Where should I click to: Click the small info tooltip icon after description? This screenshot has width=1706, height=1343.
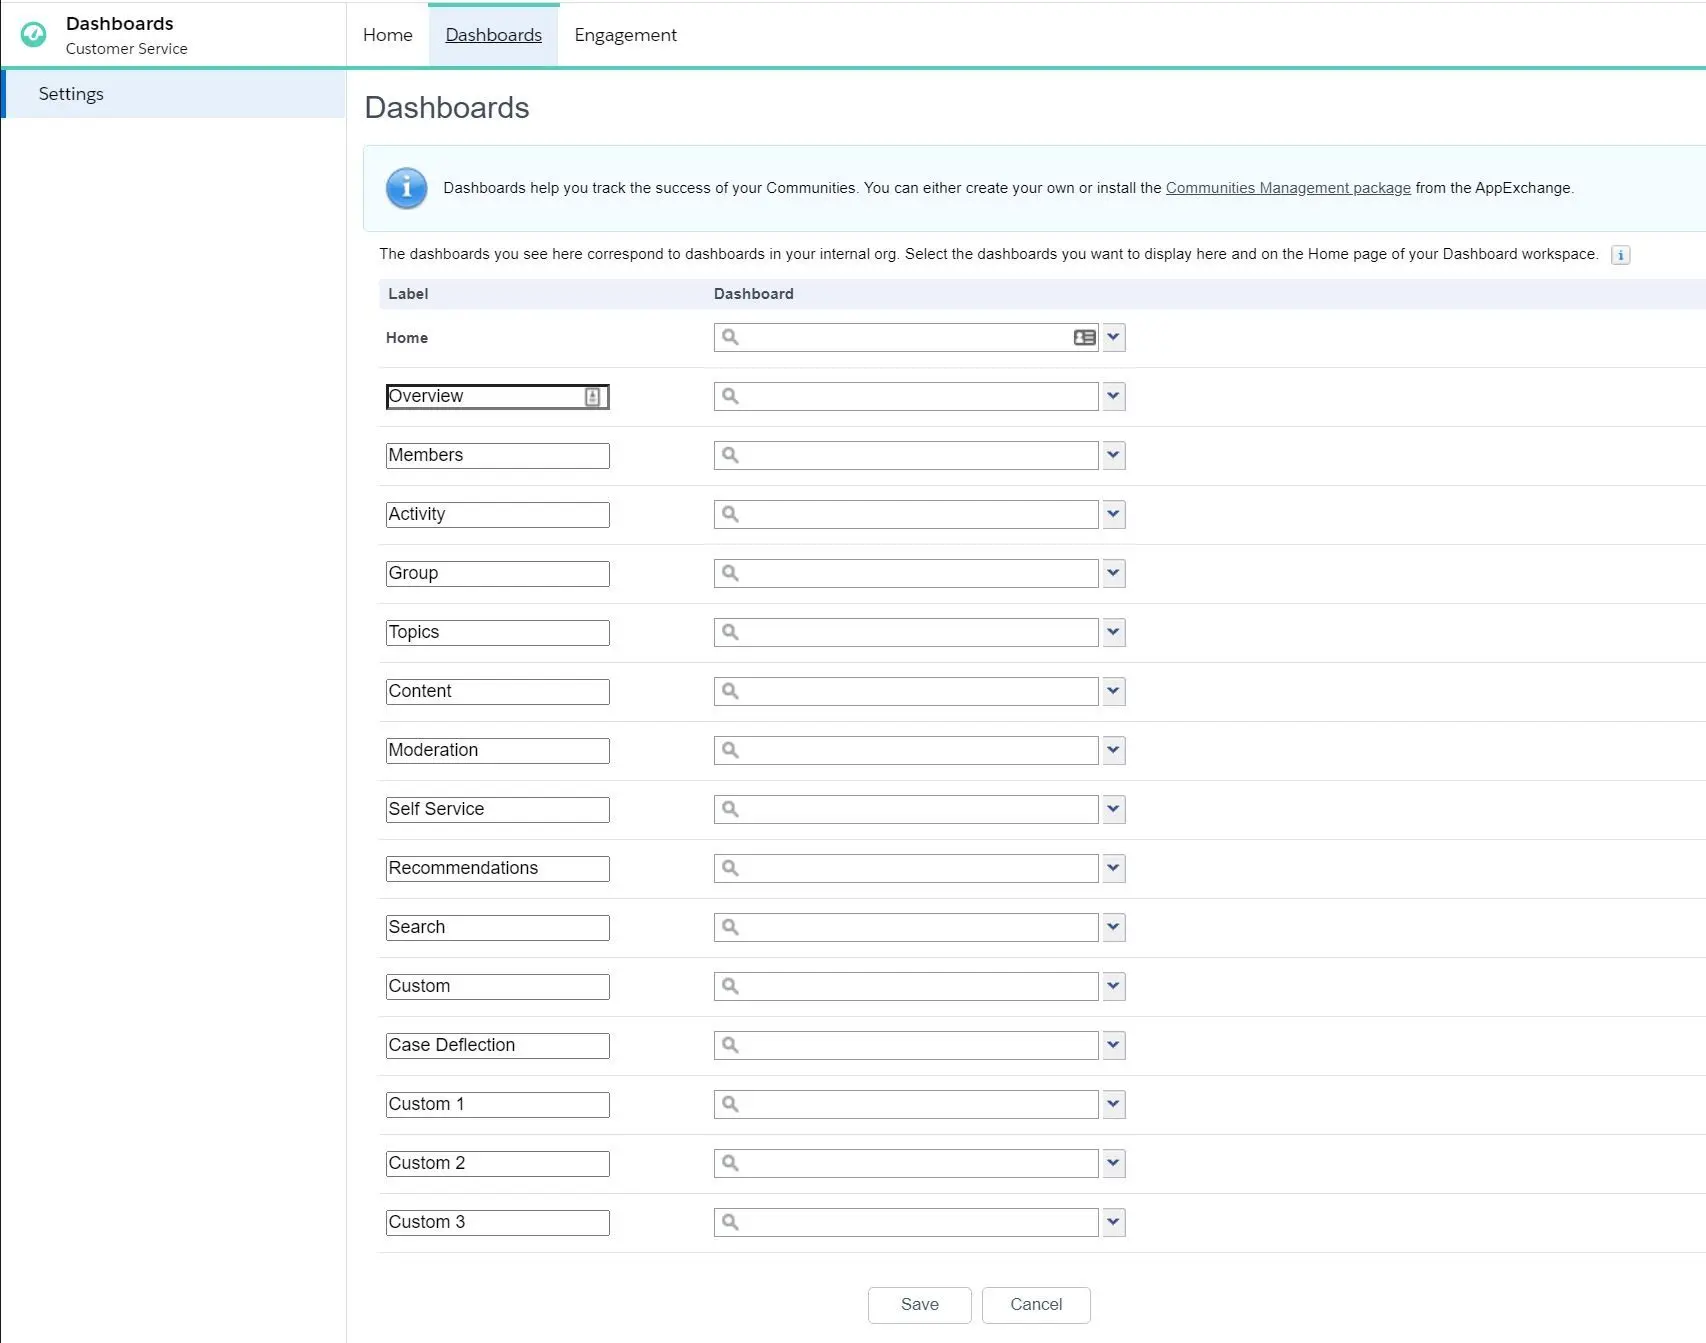[x=1620, y=255]
